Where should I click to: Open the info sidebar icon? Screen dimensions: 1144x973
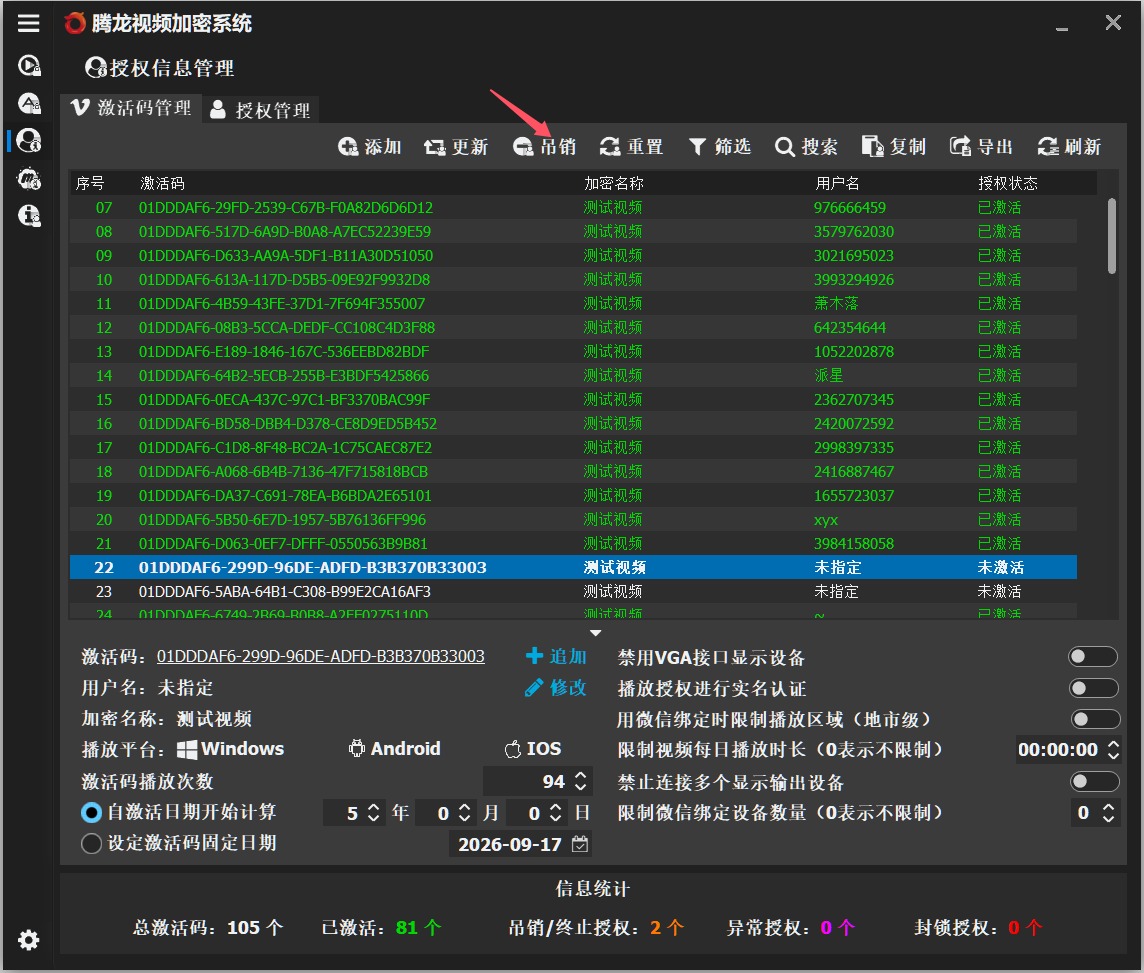pyautogui.click(x=28, y=215)
